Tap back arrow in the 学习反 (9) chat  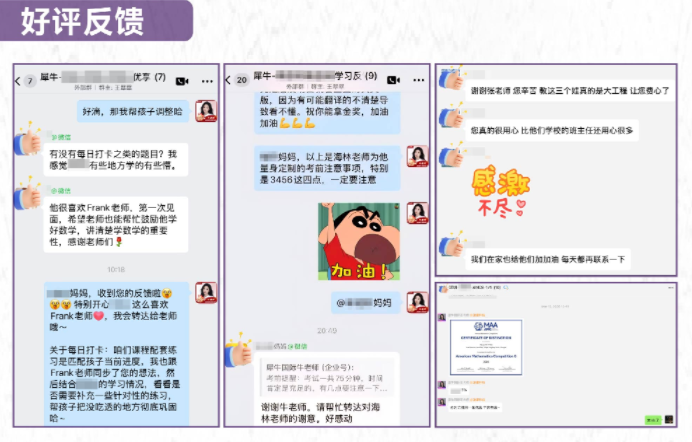tap(228, 80)
